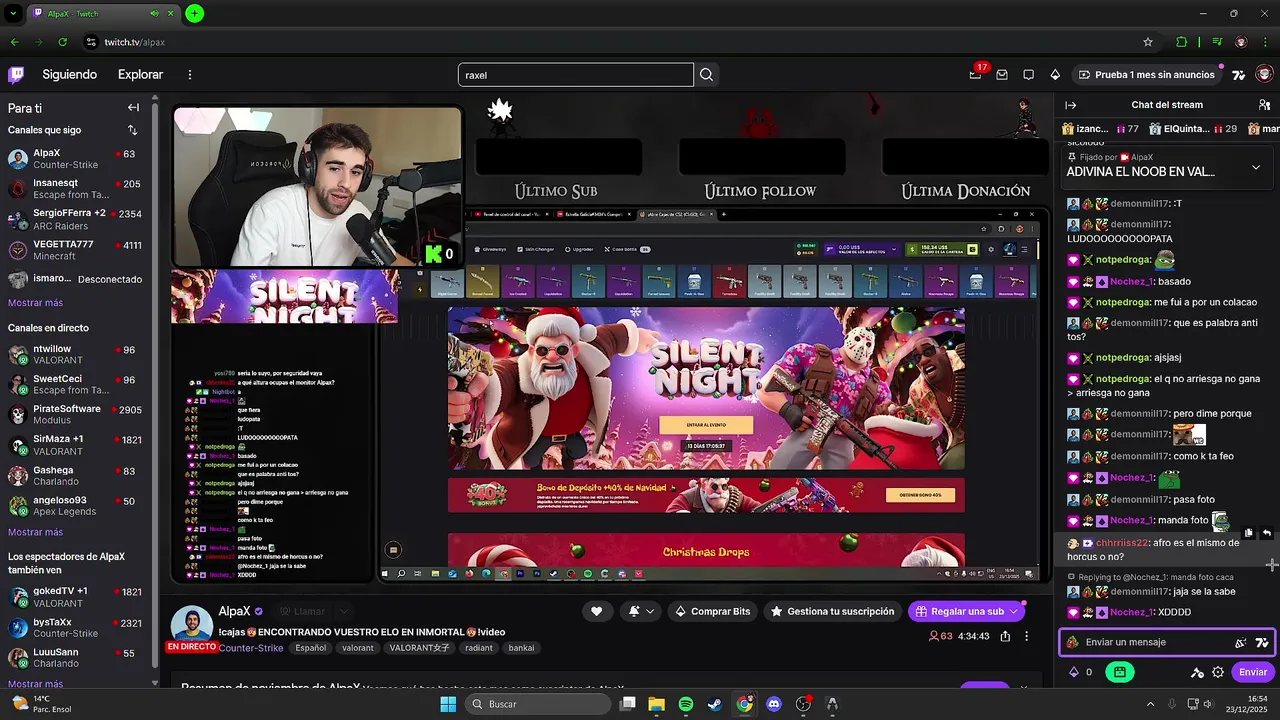
Task: Reload the browser page
Action: click(x=62, y=42)
